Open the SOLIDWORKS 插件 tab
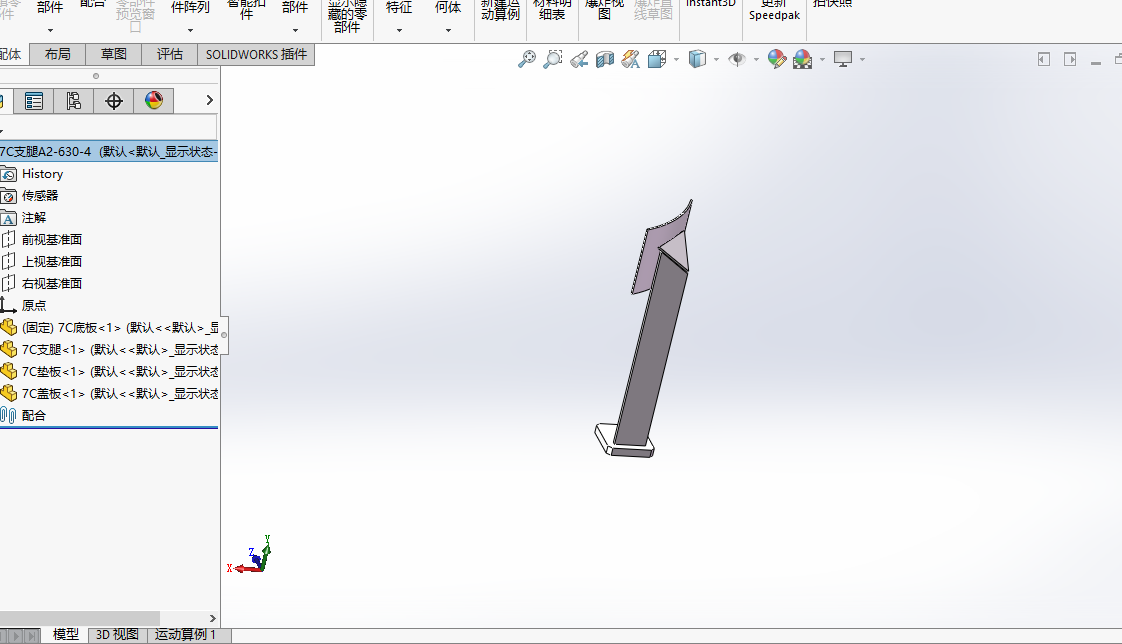The image size is (1122, 644). click(256, 54)
